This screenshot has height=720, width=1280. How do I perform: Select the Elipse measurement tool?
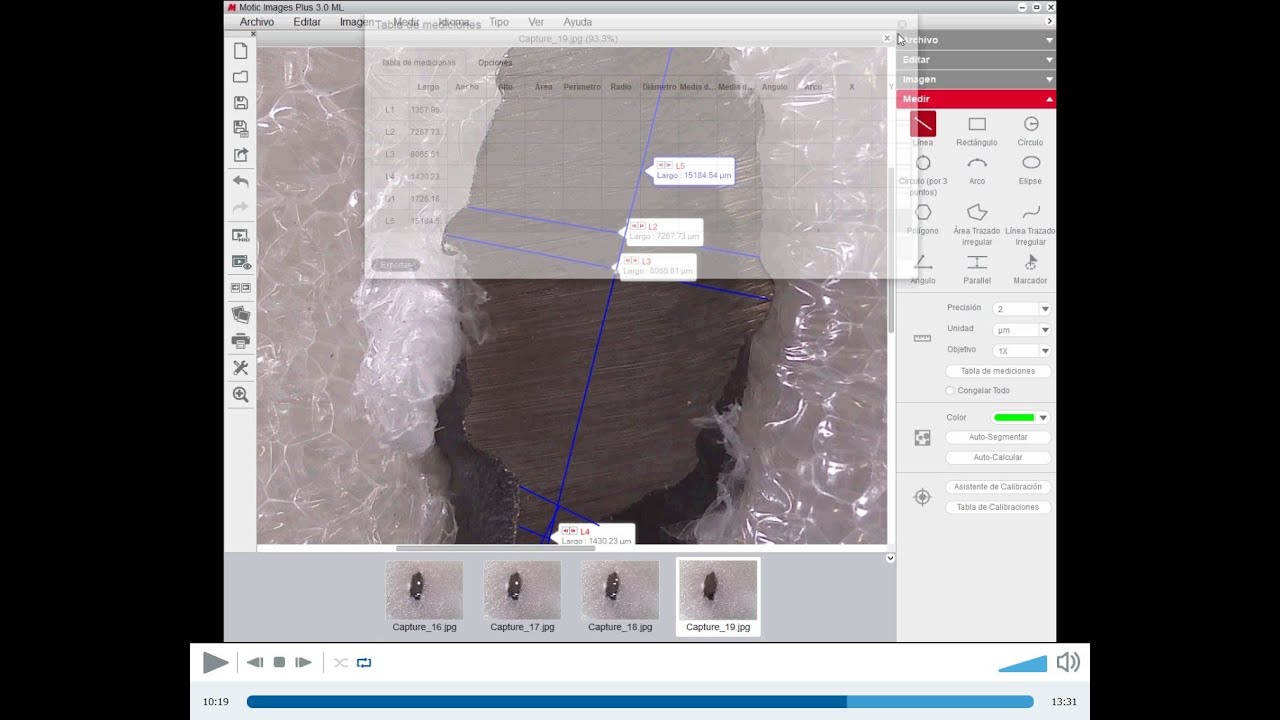[x=1031, y=163]
